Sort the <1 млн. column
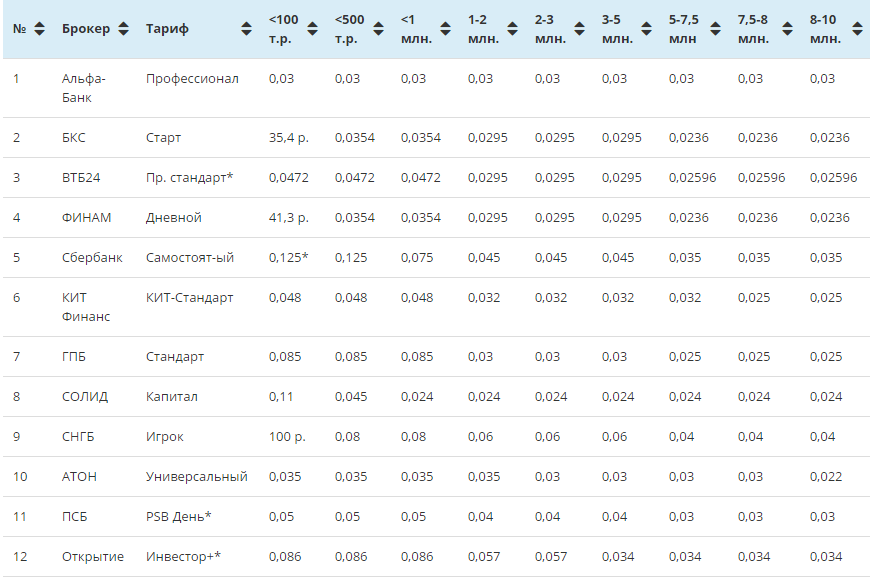This screenshot has width=871, height=577. [445, 29]
